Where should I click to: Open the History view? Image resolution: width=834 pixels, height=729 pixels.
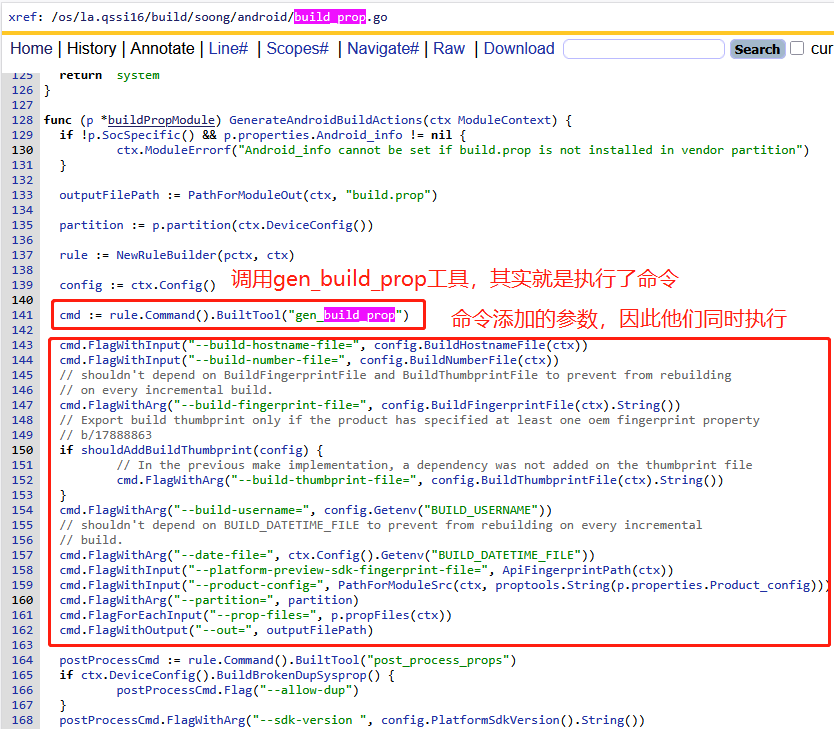click(91, 49)
